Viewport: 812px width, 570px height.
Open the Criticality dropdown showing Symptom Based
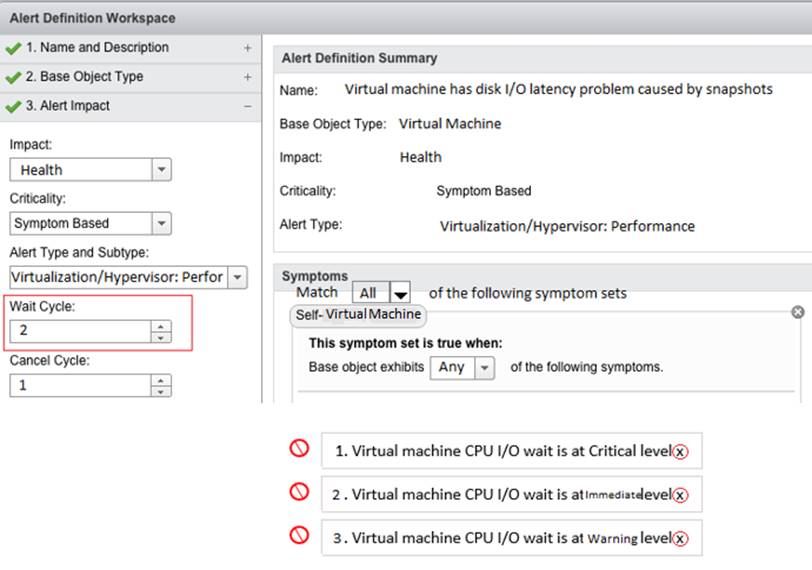[162, 224]
